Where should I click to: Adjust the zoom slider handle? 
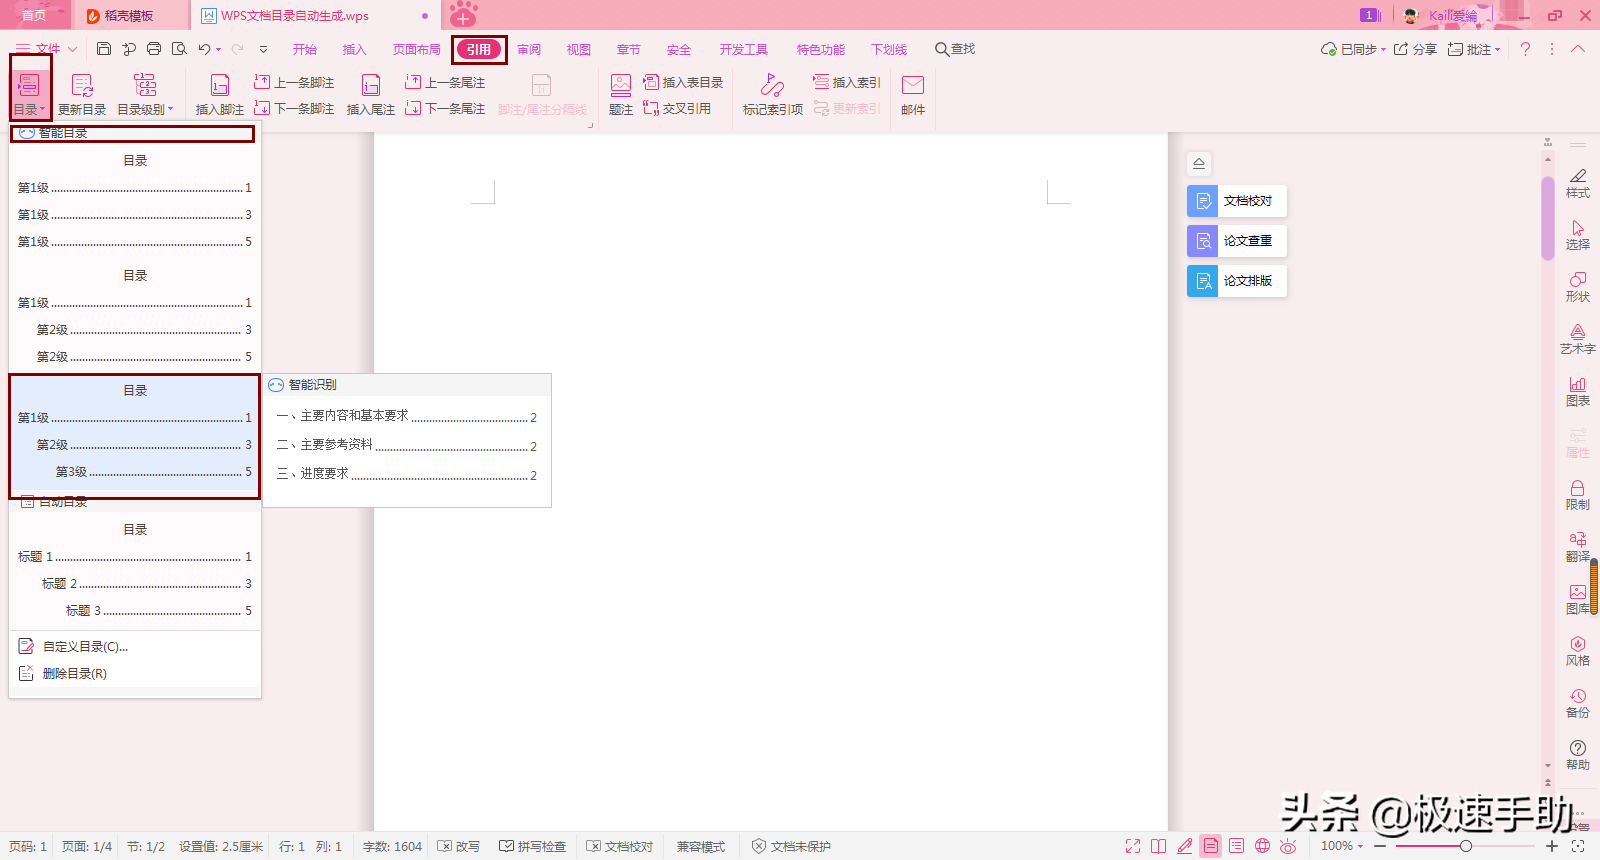1465,846
